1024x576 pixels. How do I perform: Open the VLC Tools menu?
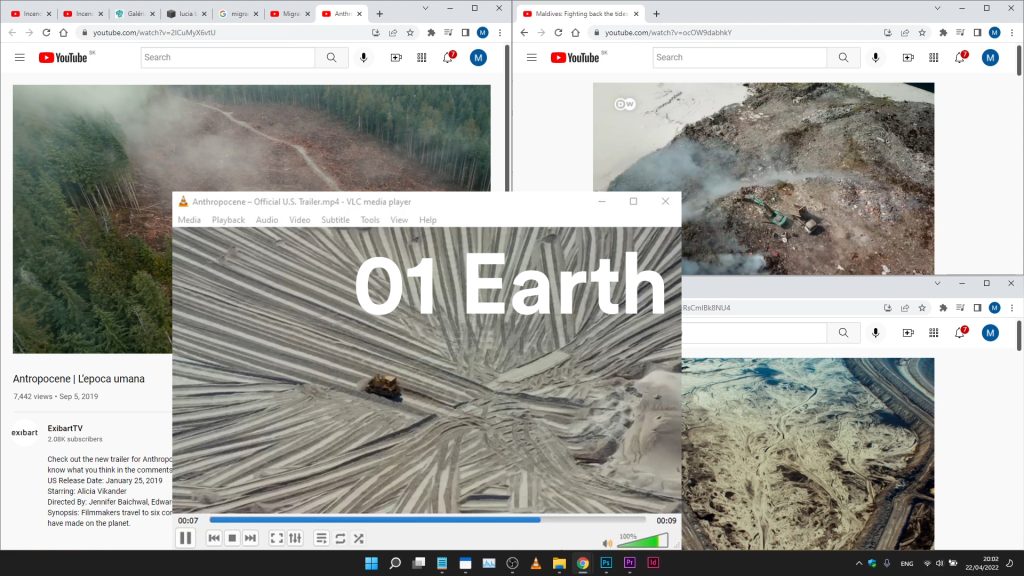click(370, 220)
